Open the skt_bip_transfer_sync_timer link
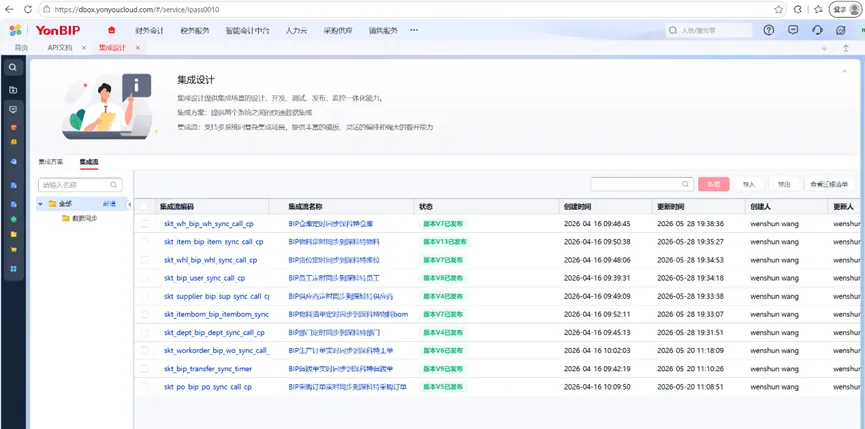The height and width of the screenshot is (429, 865). click(x=208, y=369)
